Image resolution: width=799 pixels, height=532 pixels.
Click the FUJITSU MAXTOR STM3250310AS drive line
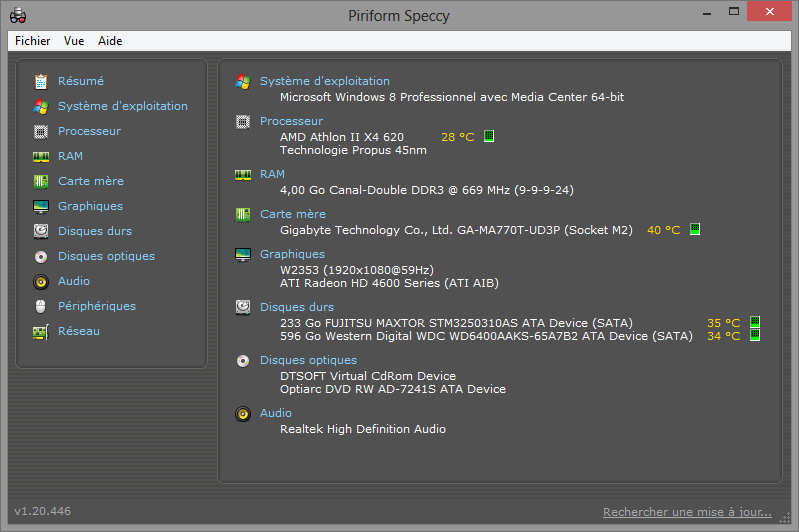tap(456, 323)
